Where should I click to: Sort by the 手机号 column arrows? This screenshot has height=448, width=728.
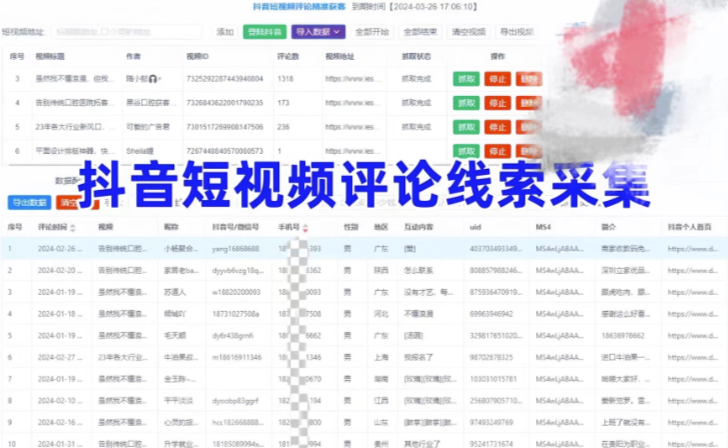(x=305, y=227)
